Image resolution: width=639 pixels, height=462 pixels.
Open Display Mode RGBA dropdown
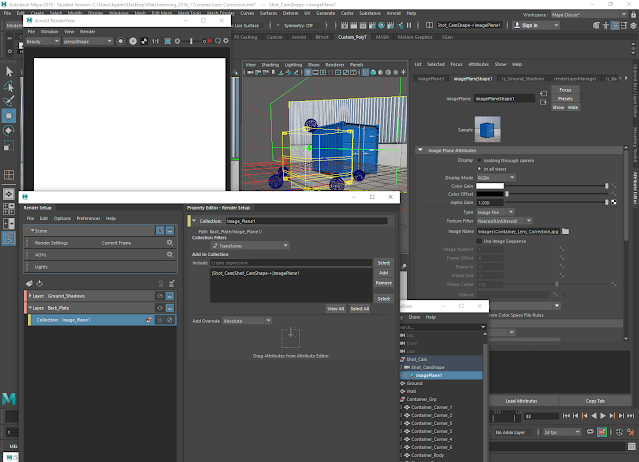pos(496,178)
